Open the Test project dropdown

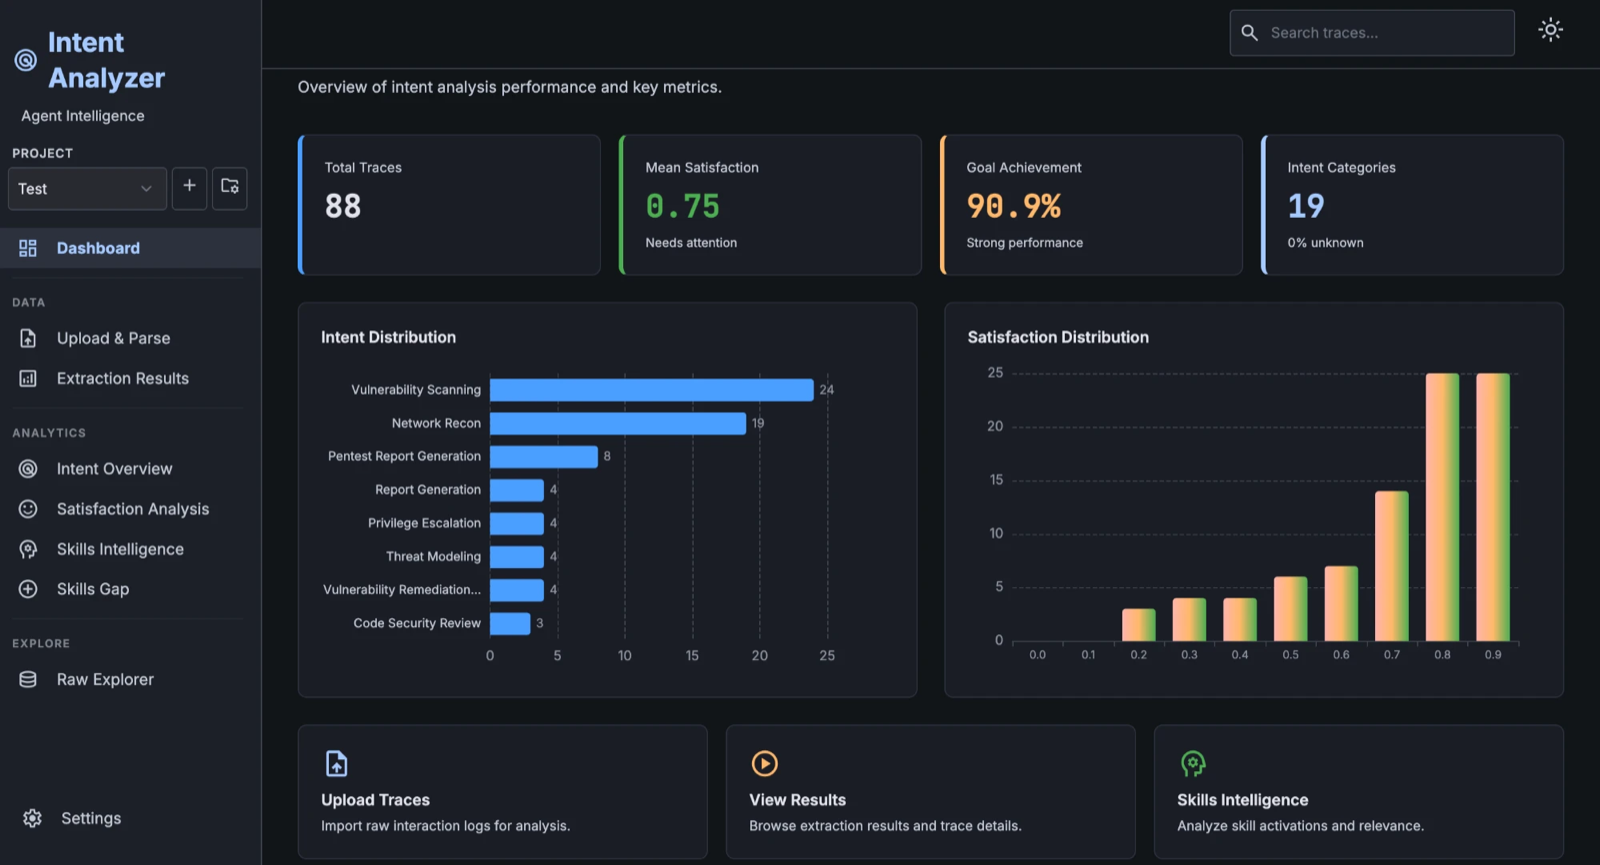point(87,188)
